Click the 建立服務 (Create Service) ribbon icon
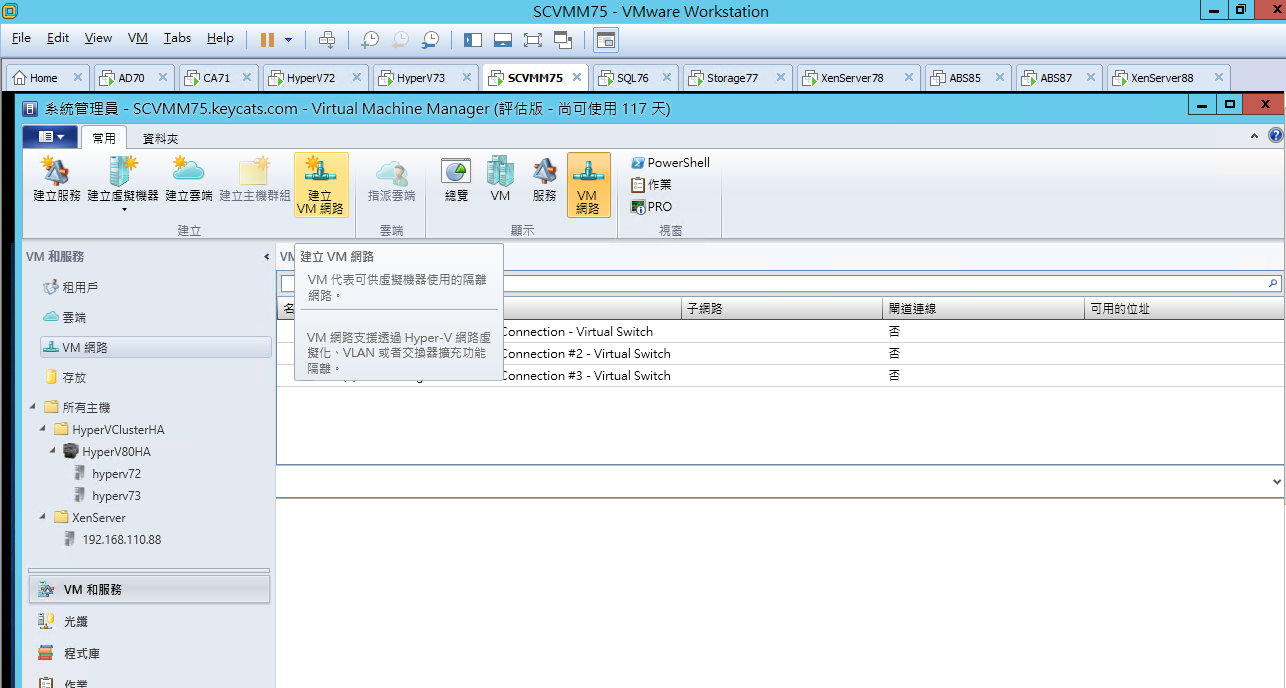This screenshot has width=1286, height=688. pos(57,180)
